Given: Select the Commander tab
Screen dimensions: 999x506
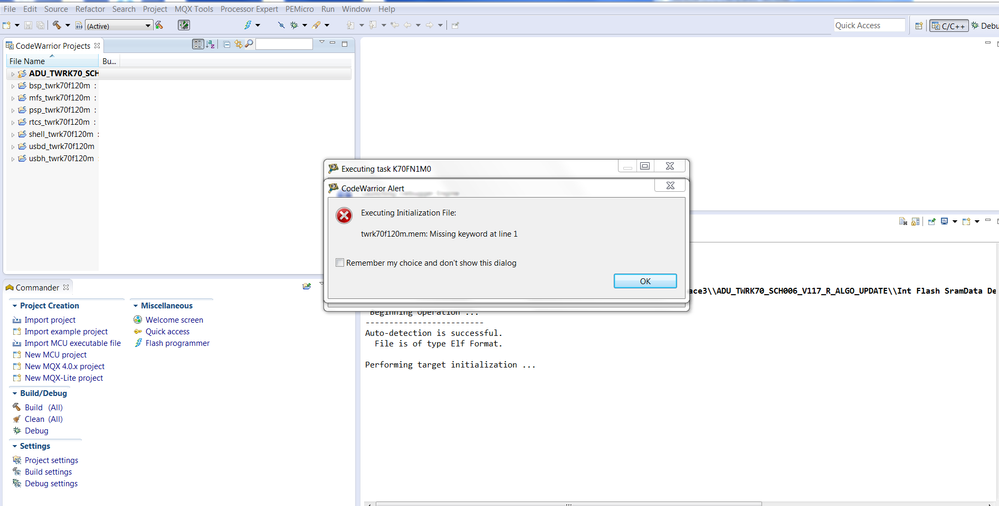Looking at the screenshot, I should click(37, 287).
